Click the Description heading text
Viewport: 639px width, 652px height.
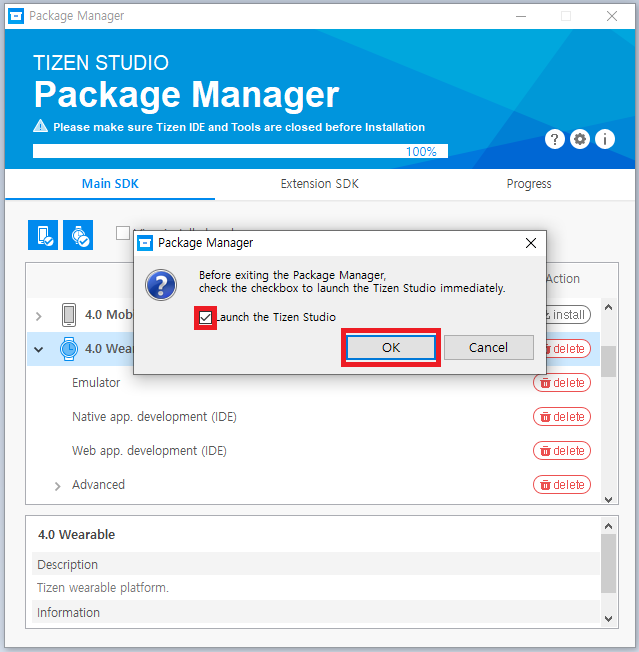click(67, 565)
